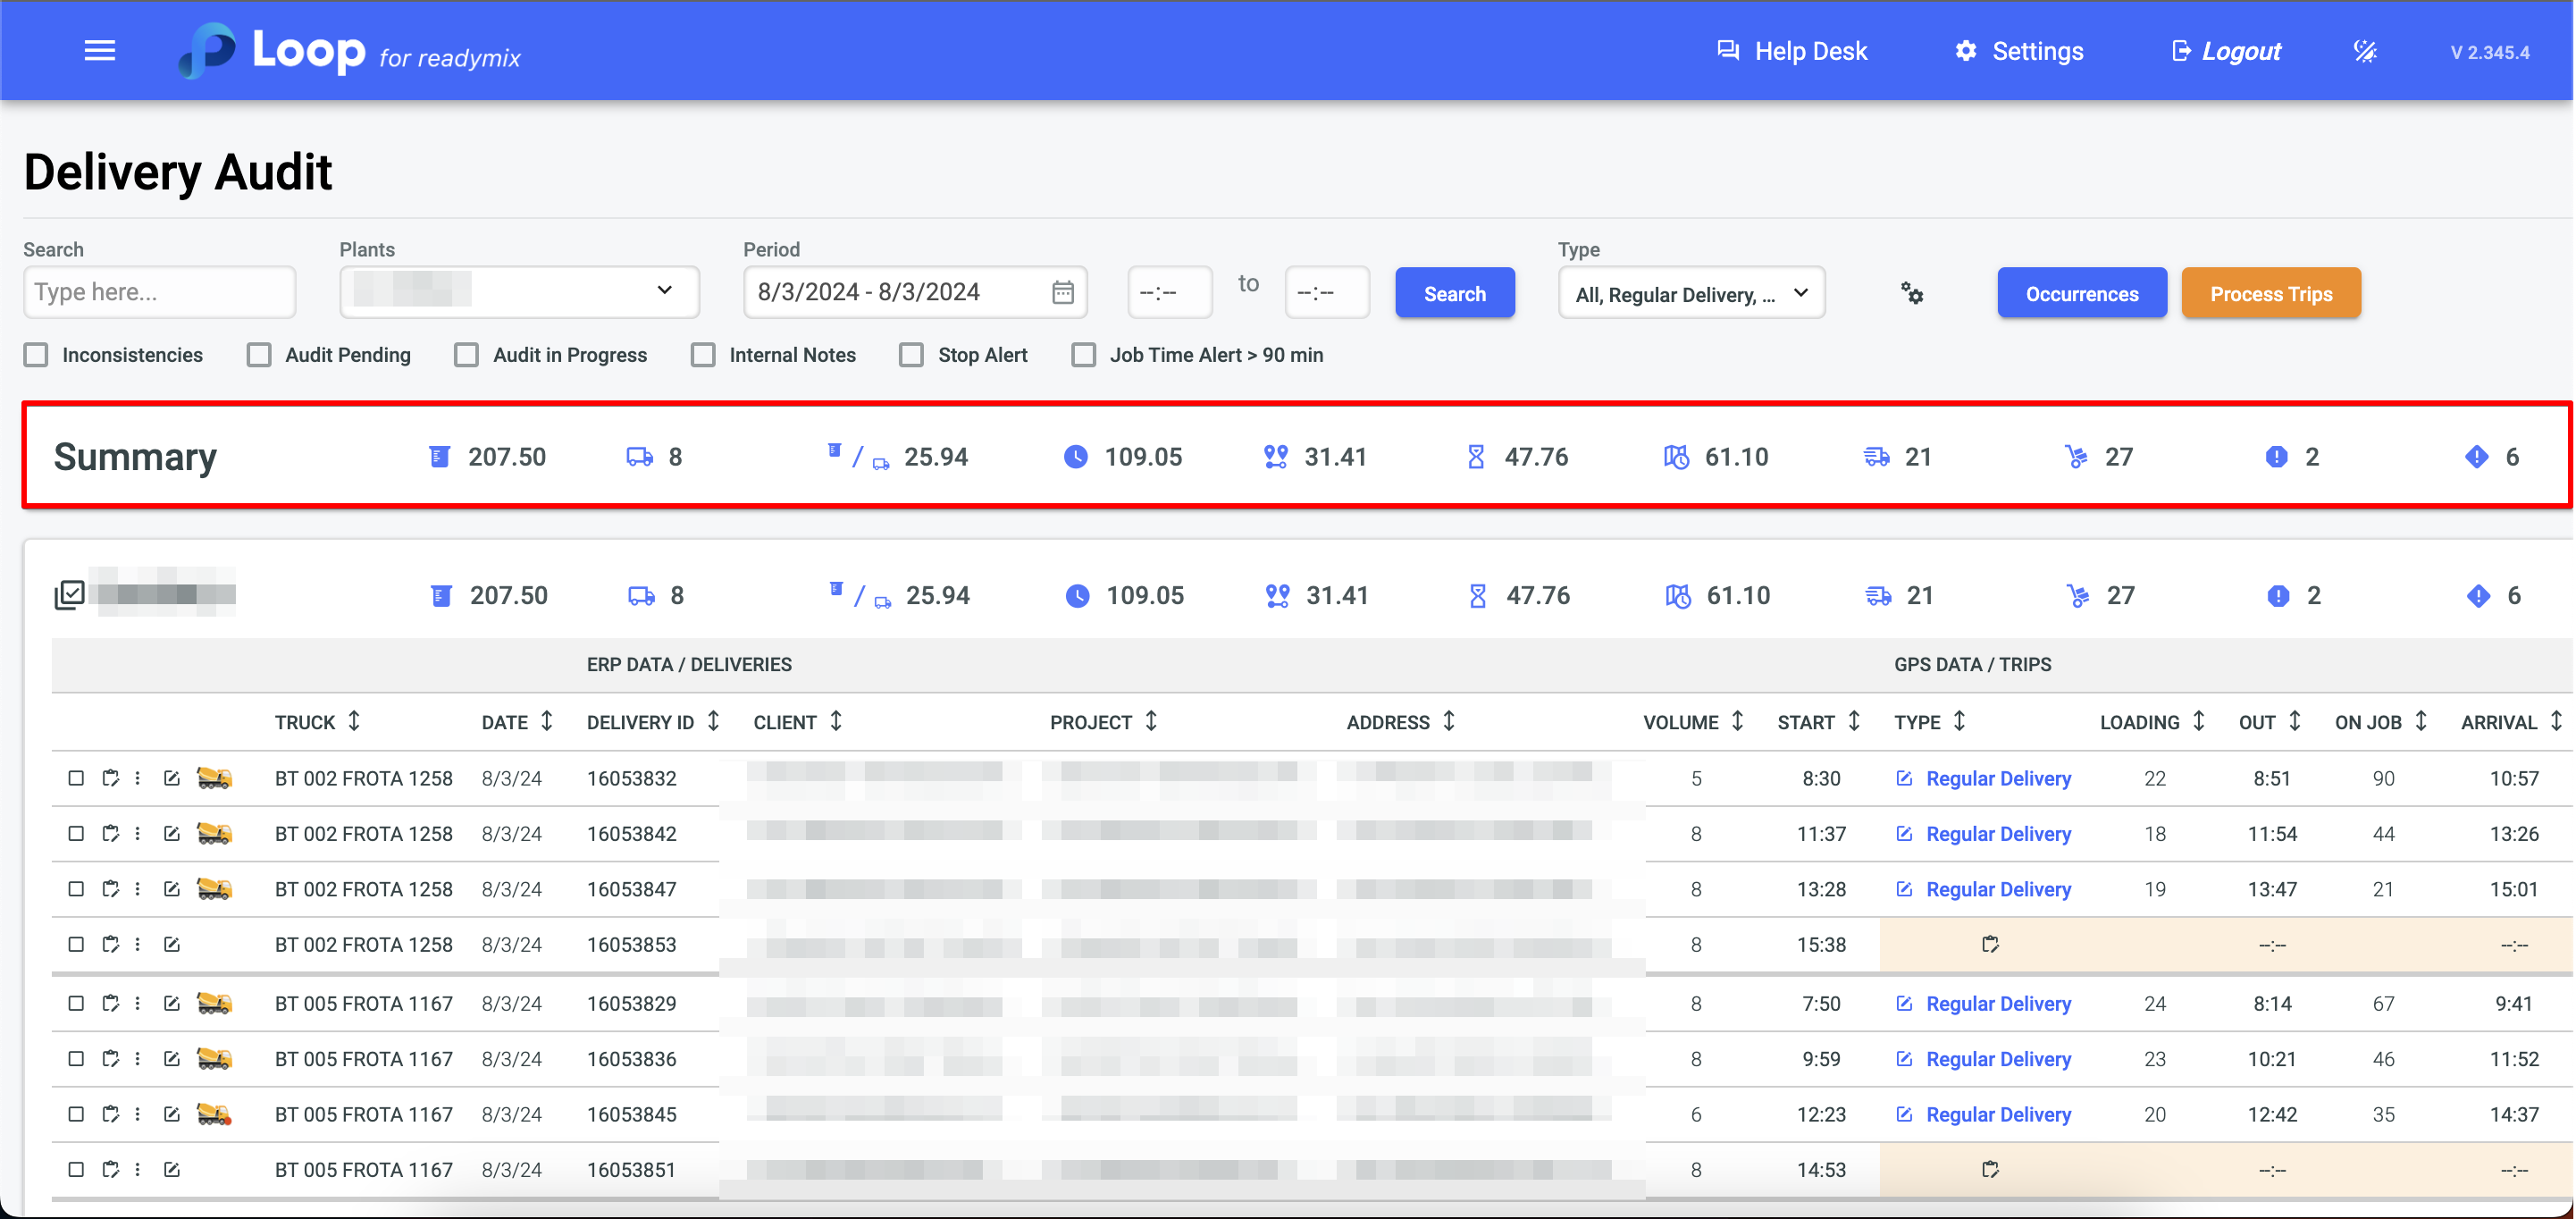Enable the Inconsistencies filter checkbox
The height and width of the screenshot is (1219, 2576).
click(37, 355)
